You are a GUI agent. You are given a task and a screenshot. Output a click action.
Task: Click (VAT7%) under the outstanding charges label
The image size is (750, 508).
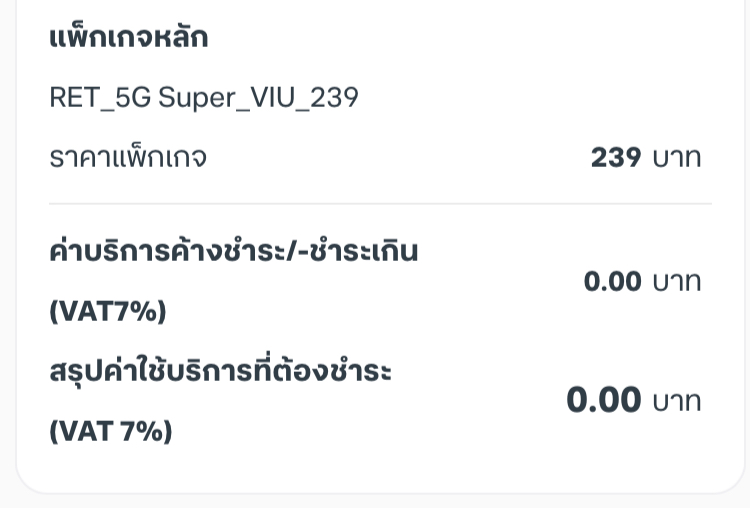(107, 312)
